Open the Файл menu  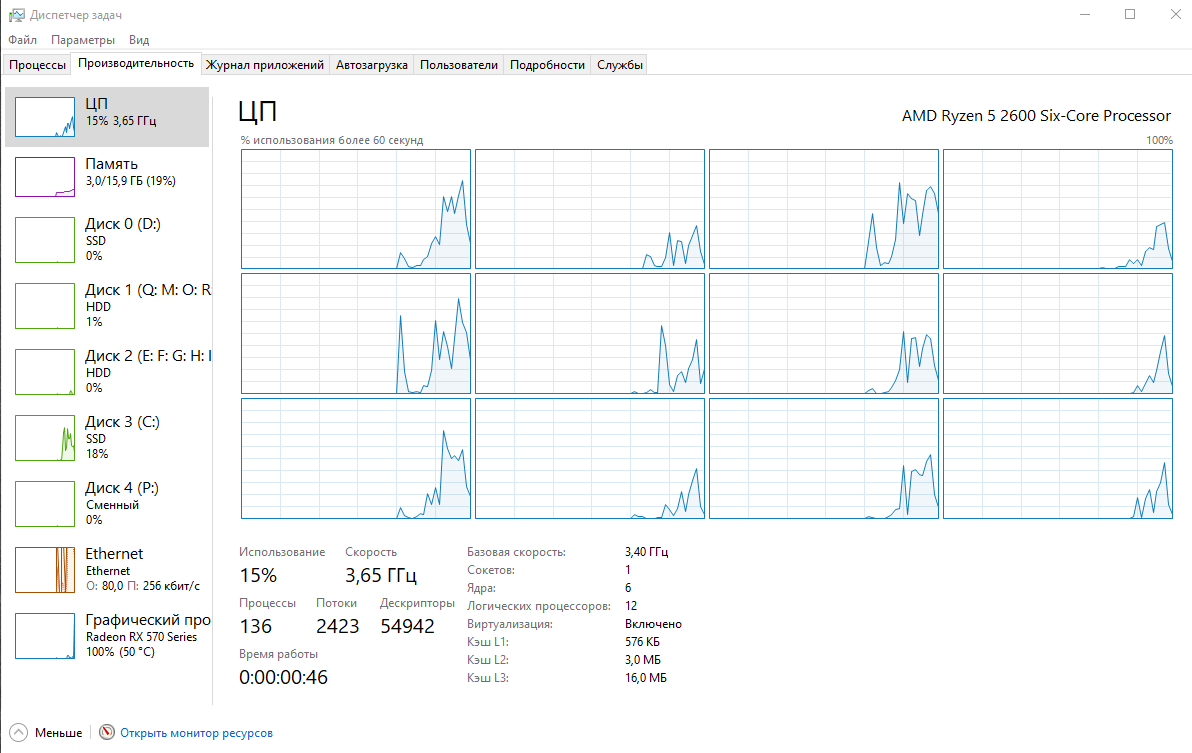[x=23, y=40]
